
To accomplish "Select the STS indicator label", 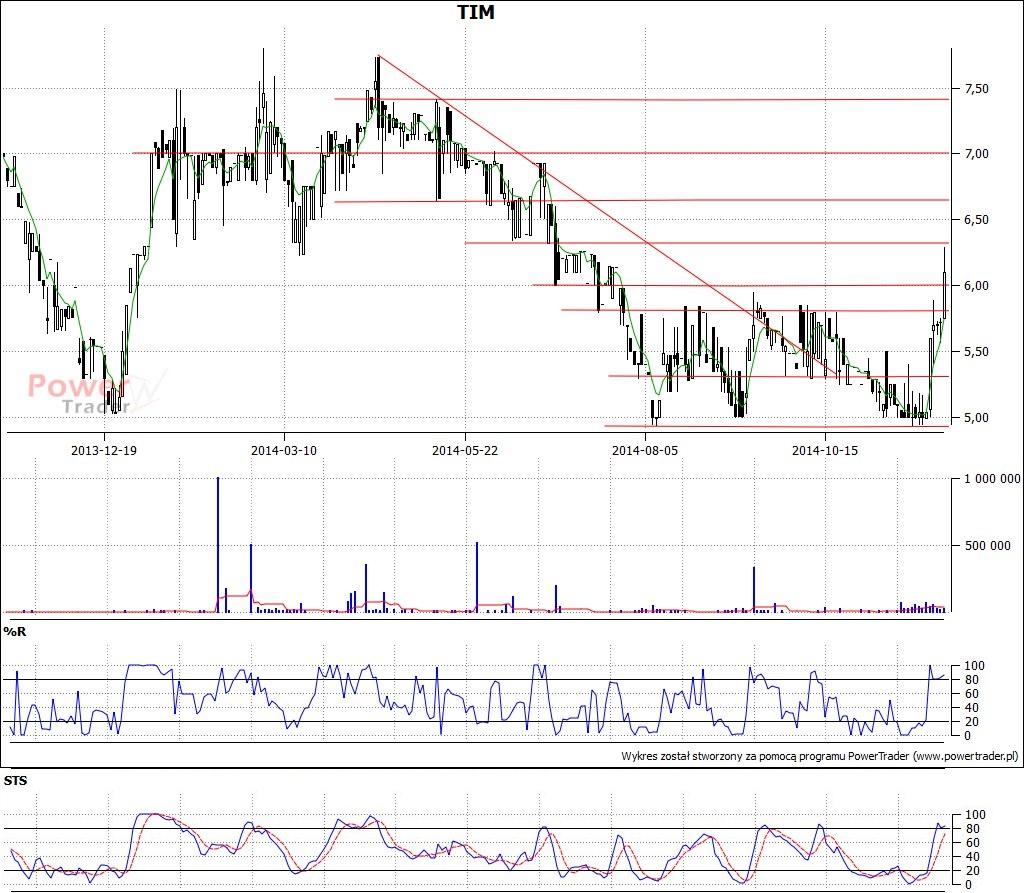I will tap(16, 781).
